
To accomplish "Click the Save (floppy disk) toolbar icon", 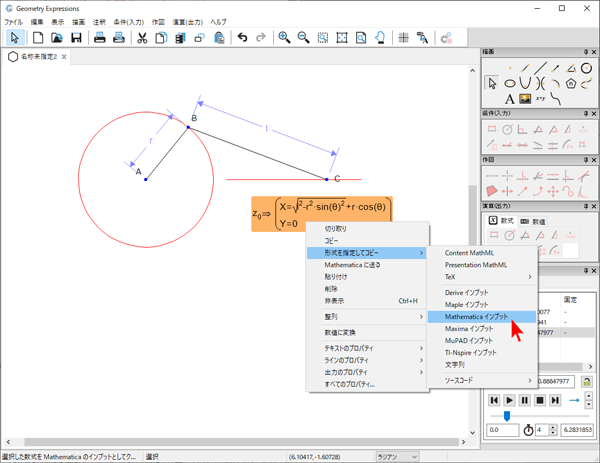I will tap(76, 38).
